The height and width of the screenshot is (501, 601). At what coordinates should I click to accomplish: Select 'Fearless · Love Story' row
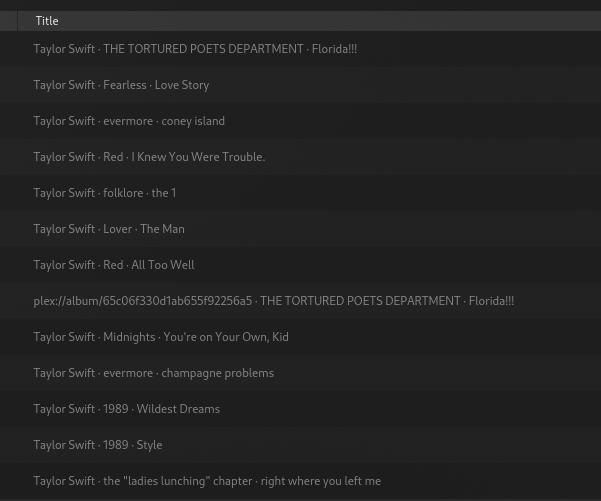coord(300,85)
